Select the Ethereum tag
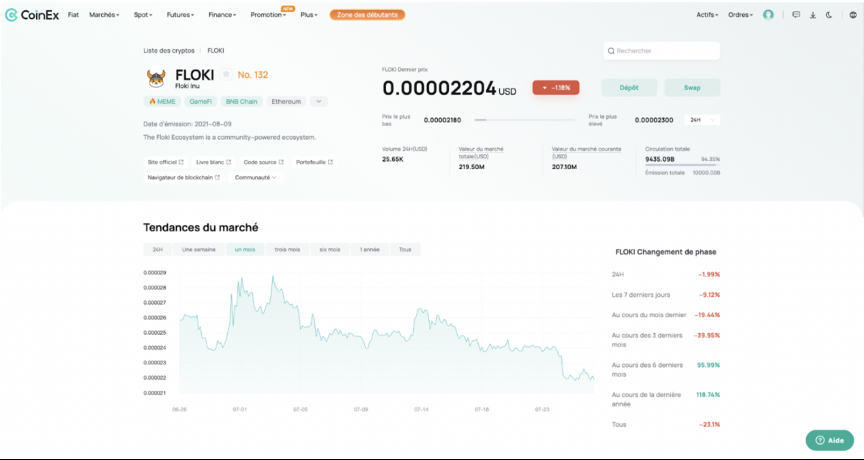This screenshot has width=864, height=460. (287, 101)
